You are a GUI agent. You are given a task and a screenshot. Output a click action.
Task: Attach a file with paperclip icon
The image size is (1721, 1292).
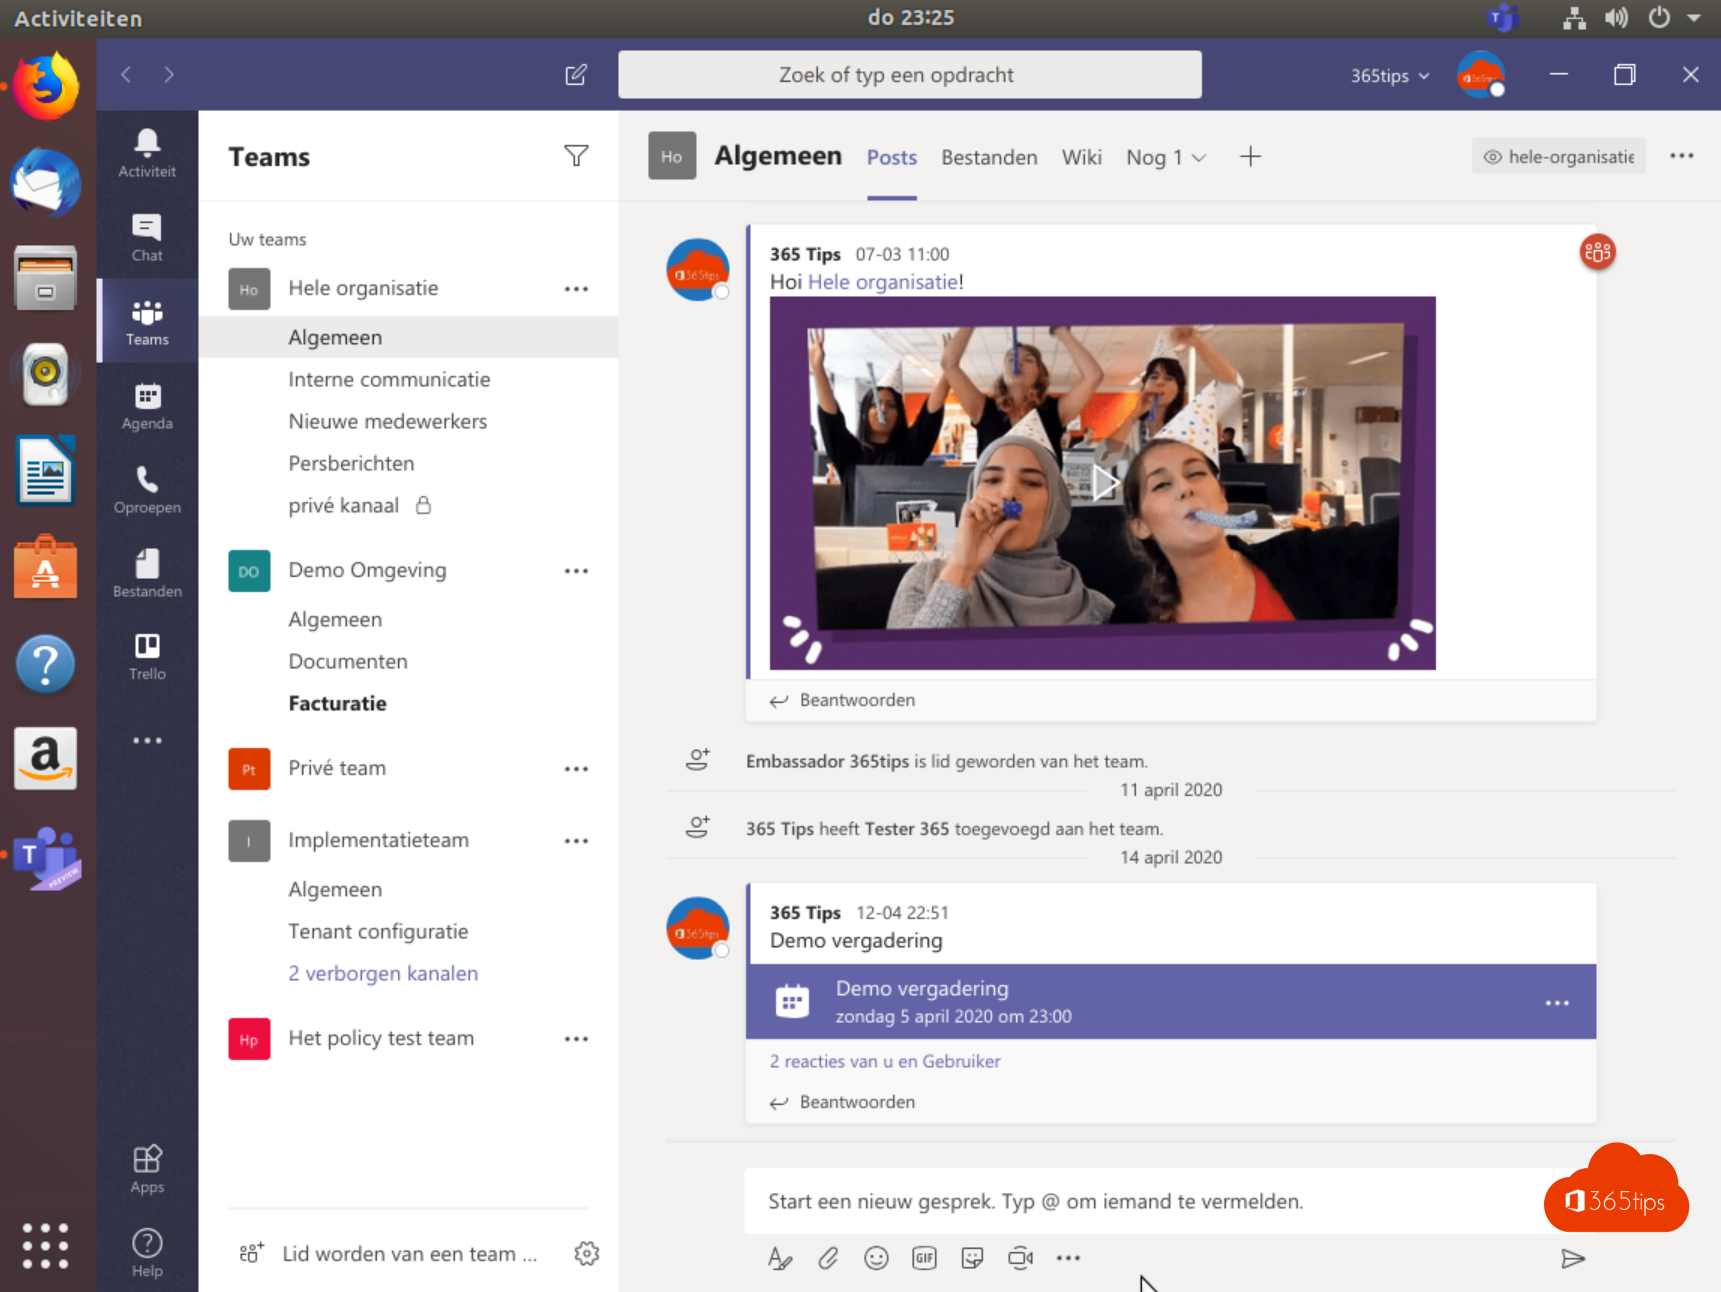[828, 1258]
